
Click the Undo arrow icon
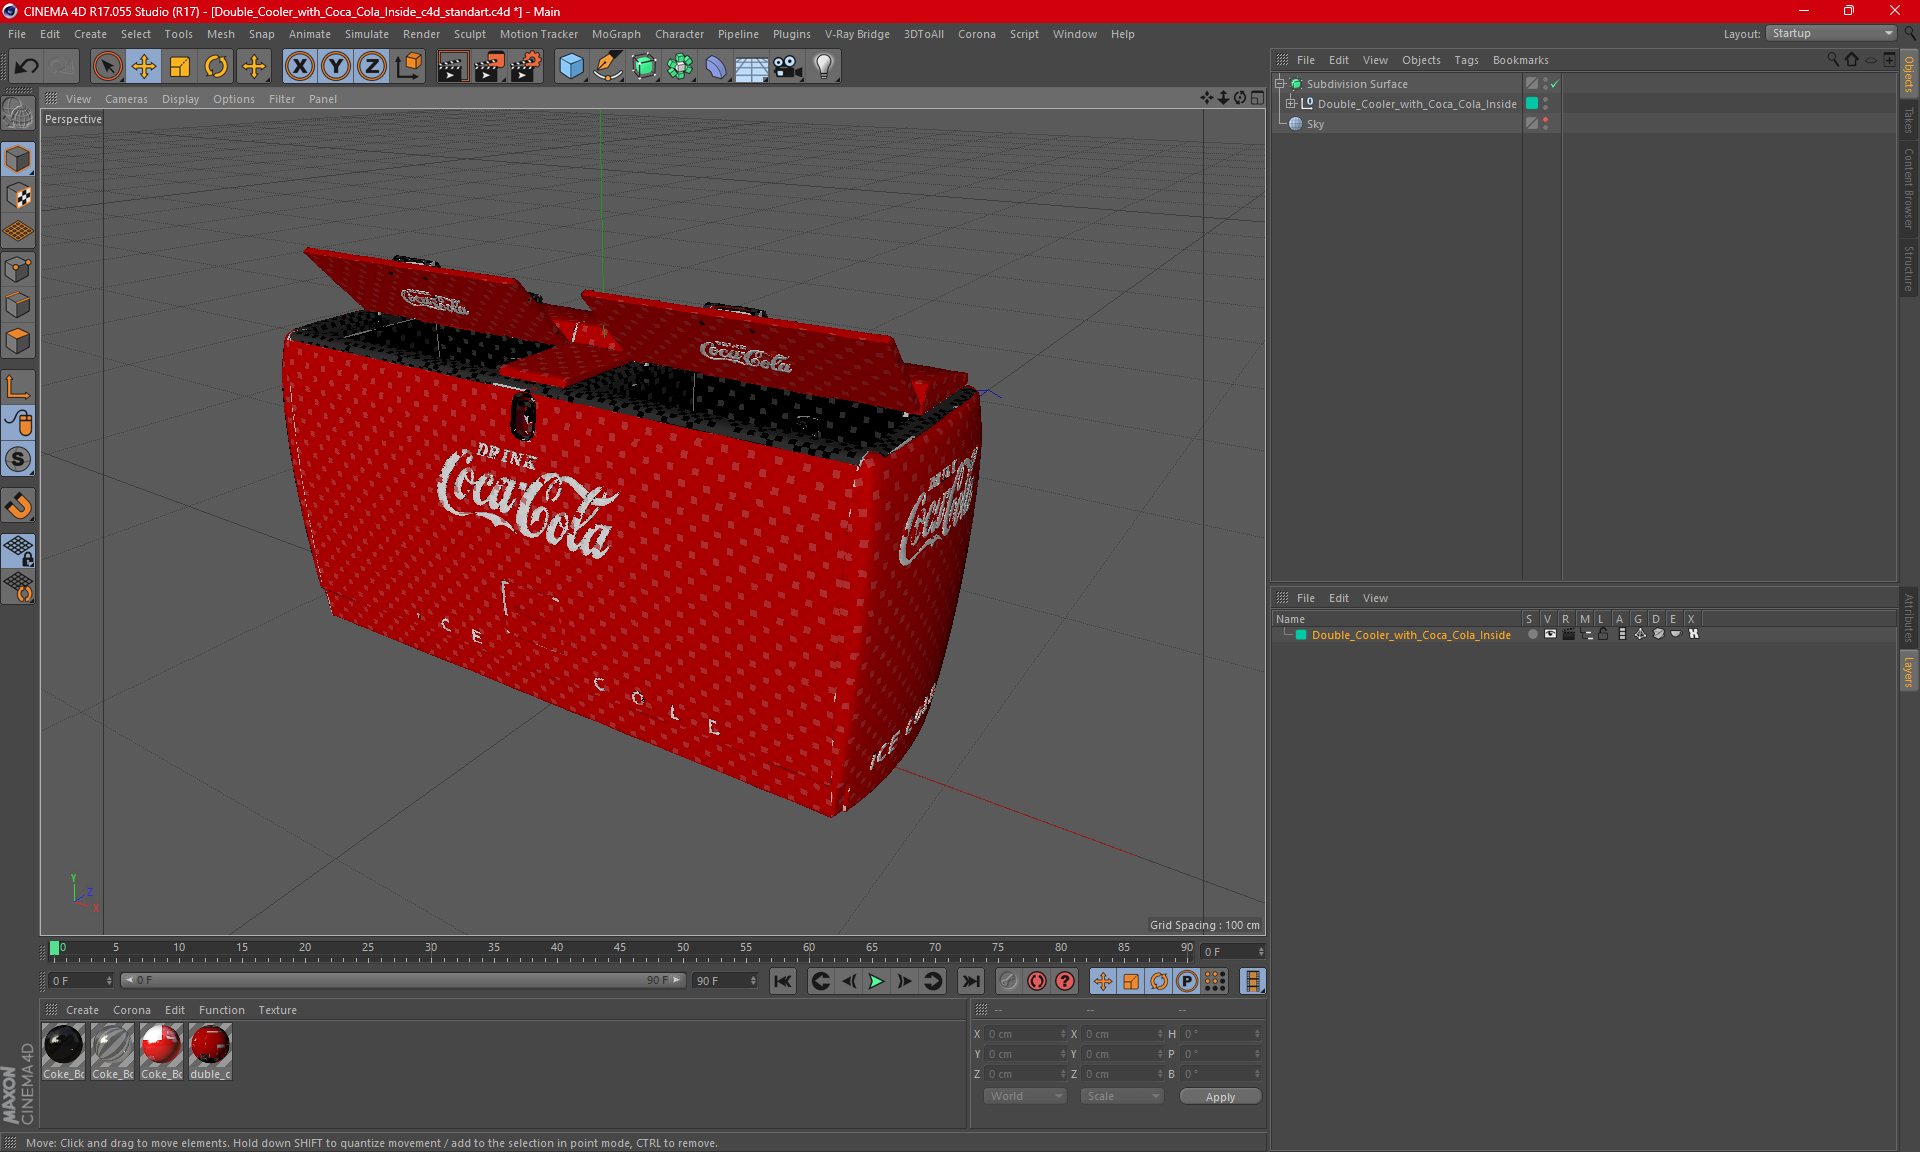pos(27,67)
